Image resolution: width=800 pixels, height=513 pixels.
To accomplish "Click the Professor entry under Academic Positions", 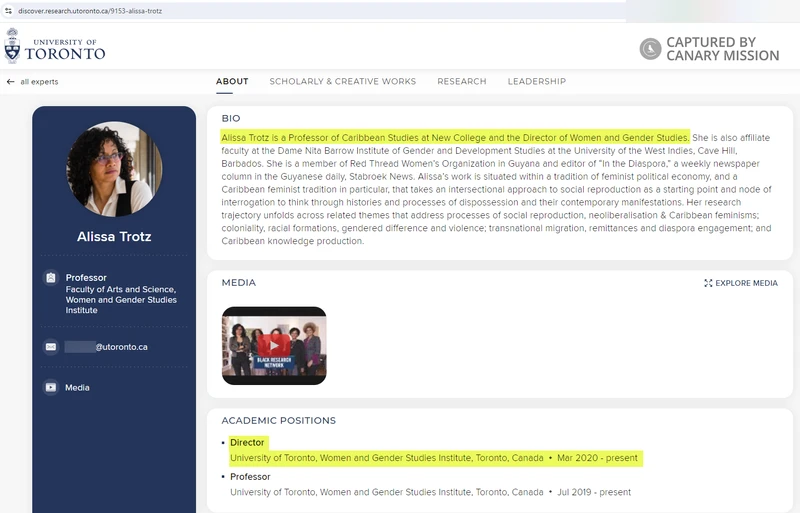I will tap(250, 477).
